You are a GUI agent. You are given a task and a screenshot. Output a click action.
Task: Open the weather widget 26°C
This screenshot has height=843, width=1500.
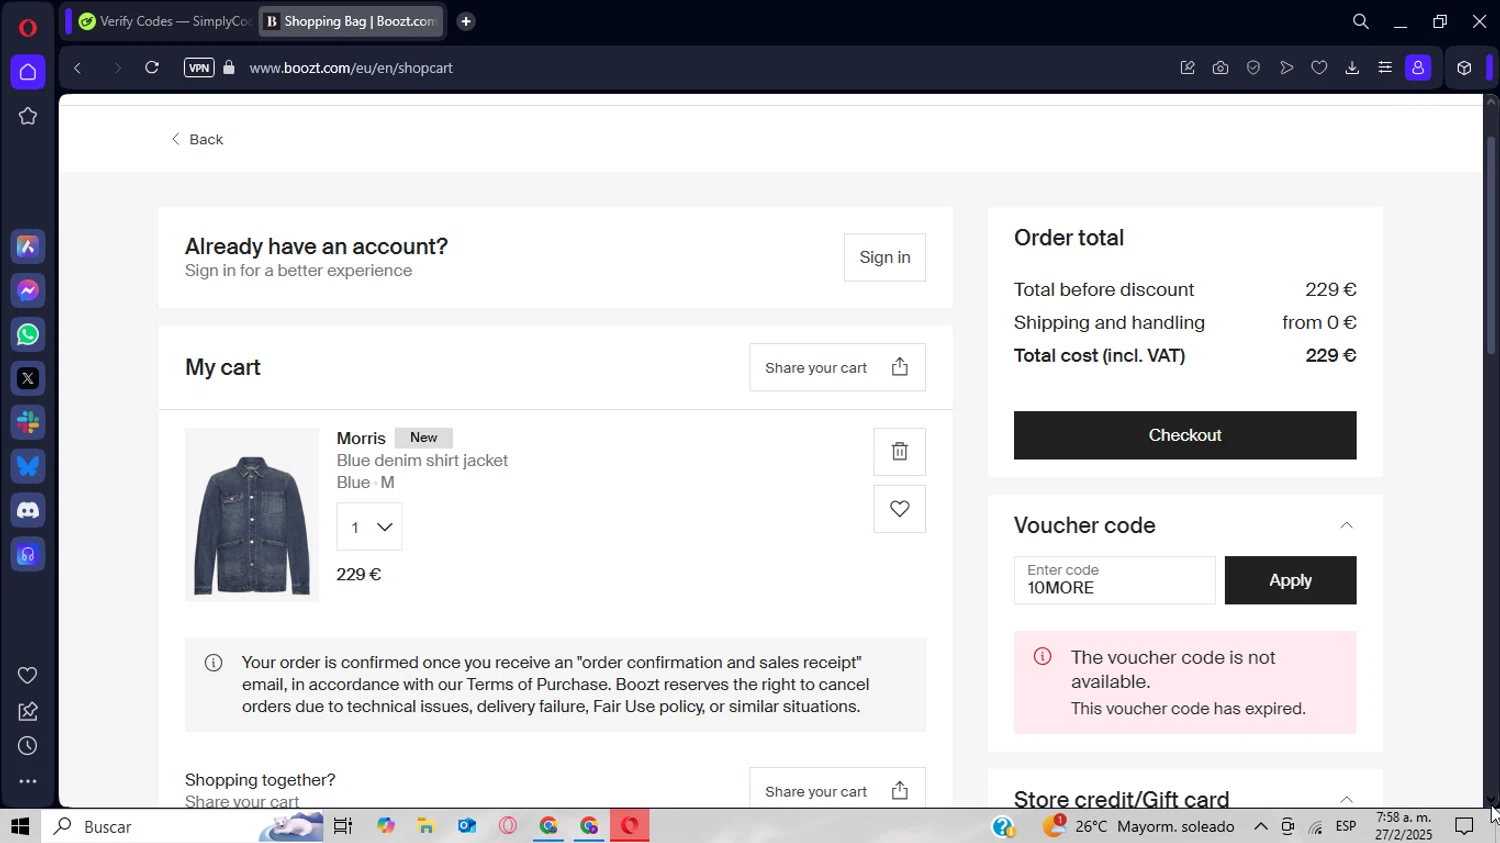tap(1138, 826)
